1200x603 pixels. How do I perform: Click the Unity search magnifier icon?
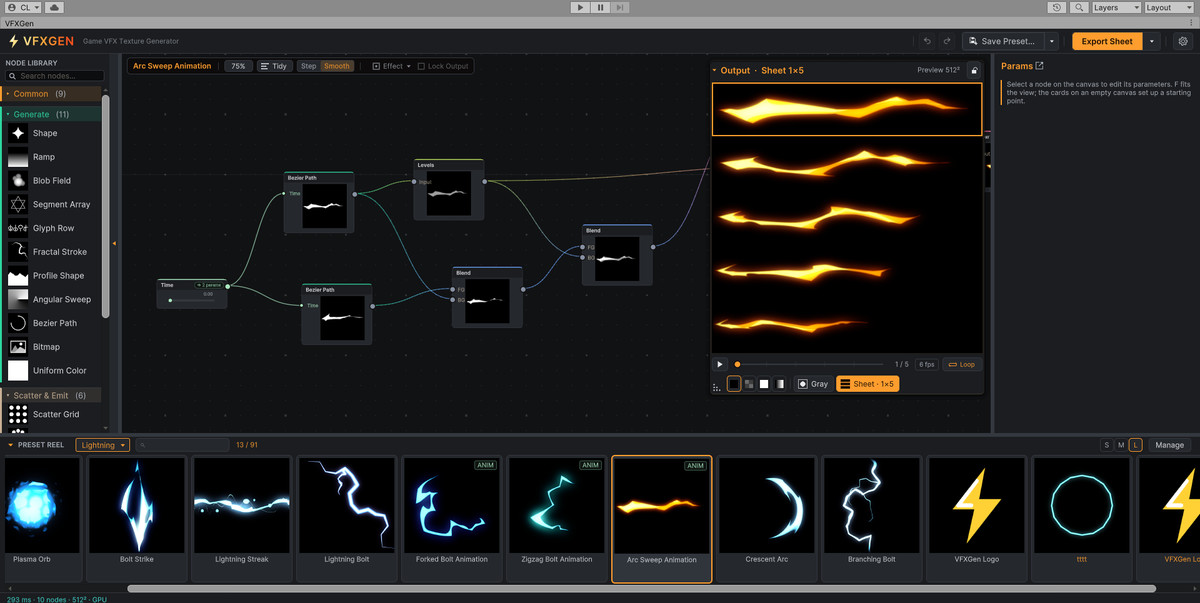point(1079,7)
